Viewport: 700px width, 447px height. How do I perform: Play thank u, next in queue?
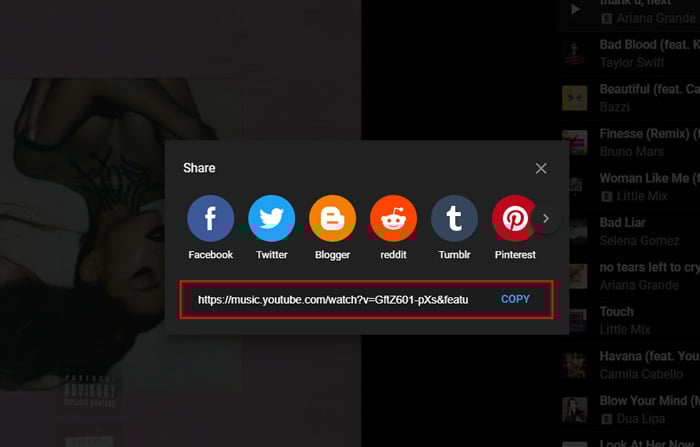coord(575,9)
